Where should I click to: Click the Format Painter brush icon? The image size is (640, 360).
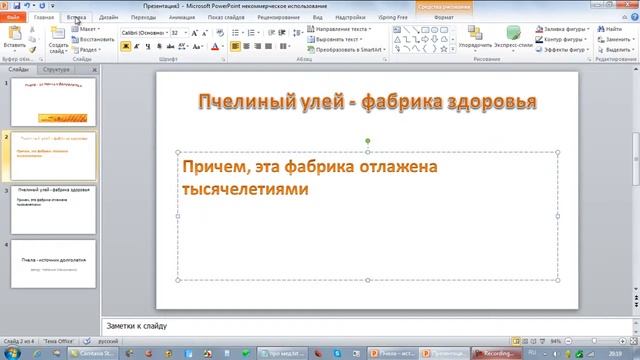[32, 50]
